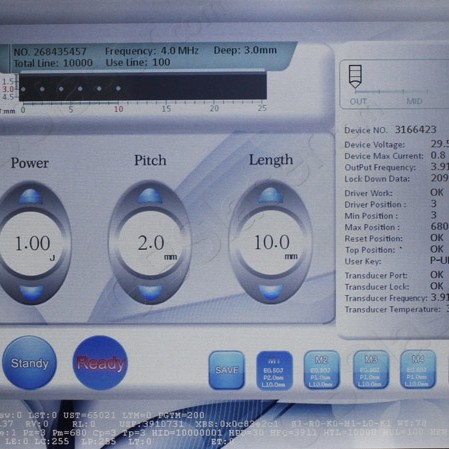Click the Device NO. 3166423 value
The width and height of the screenshot is (449, 449).
416,129
